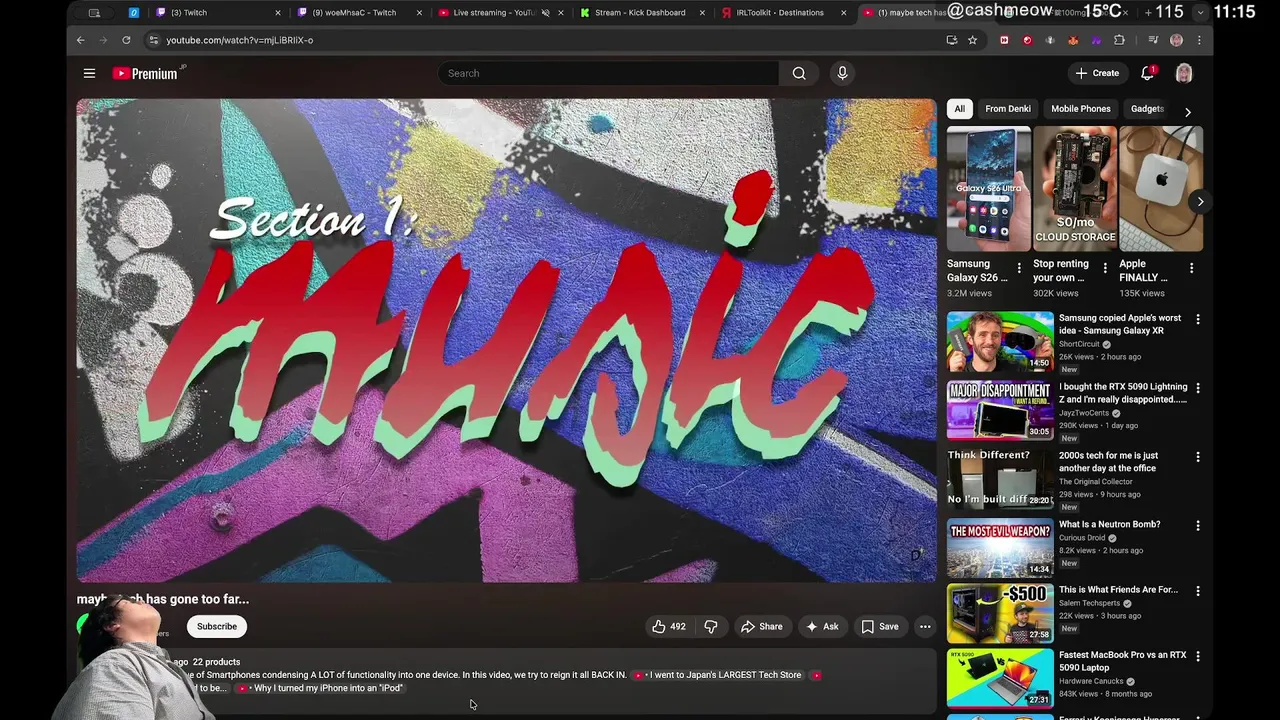Unmute the Live streaming tab's muted speaker icon
This screenshot has width=1280, height=720.
(x=546, y=13)
